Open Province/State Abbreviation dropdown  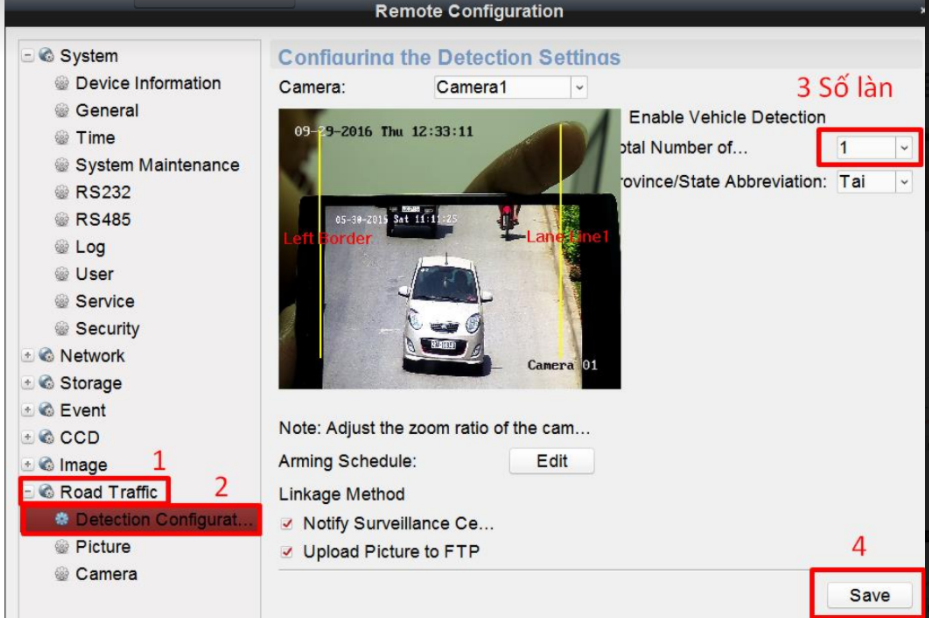tap(904, 182)
